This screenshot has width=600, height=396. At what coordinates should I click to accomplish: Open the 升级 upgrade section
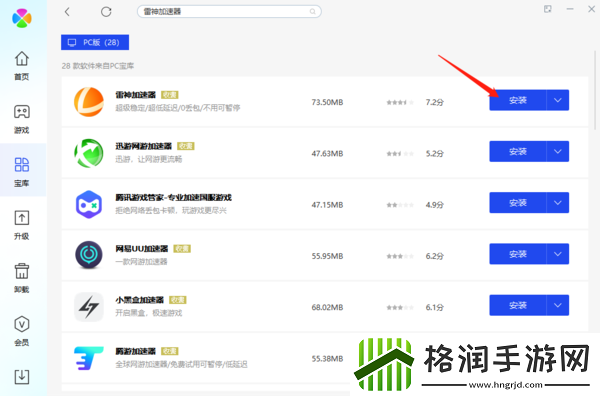22,225
